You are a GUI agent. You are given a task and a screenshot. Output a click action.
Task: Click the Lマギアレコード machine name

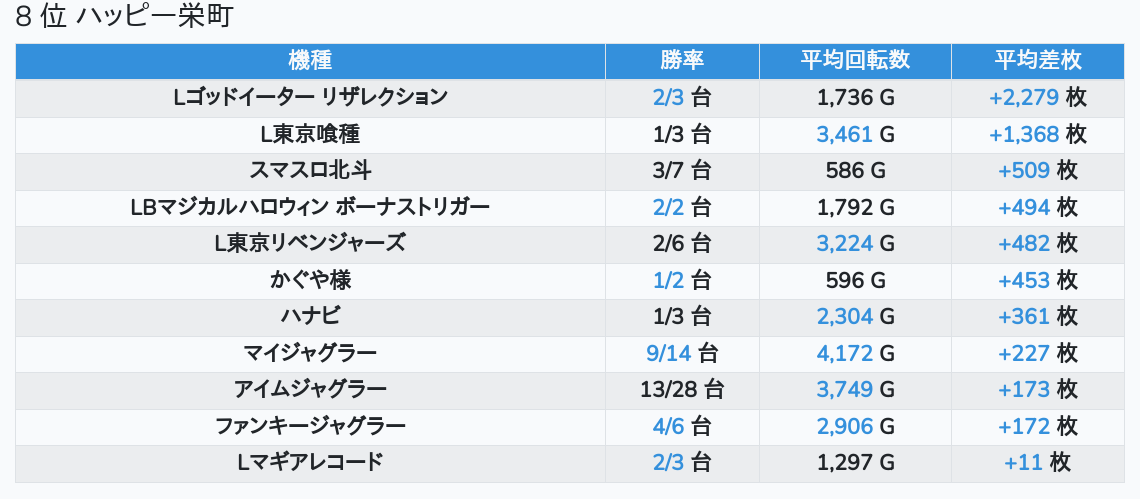(x=310, y=462)
